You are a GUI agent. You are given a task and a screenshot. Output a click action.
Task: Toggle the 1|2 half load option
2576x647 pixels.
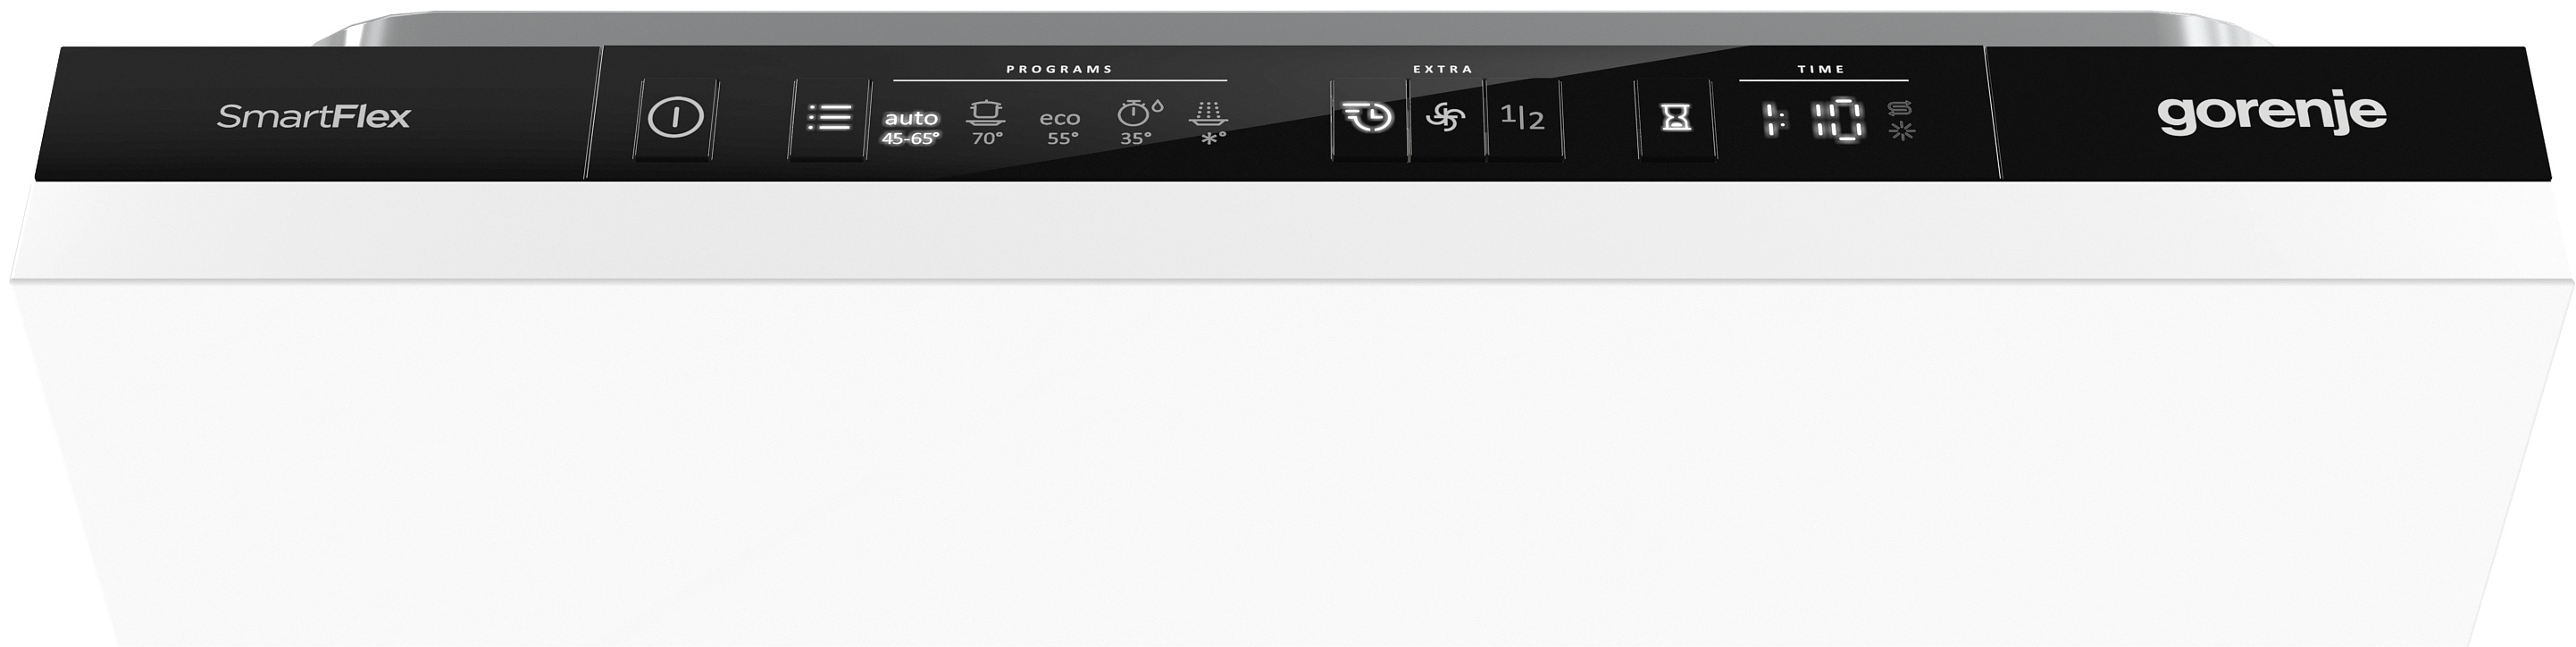pyautogui.click(x=1523, y=118)
